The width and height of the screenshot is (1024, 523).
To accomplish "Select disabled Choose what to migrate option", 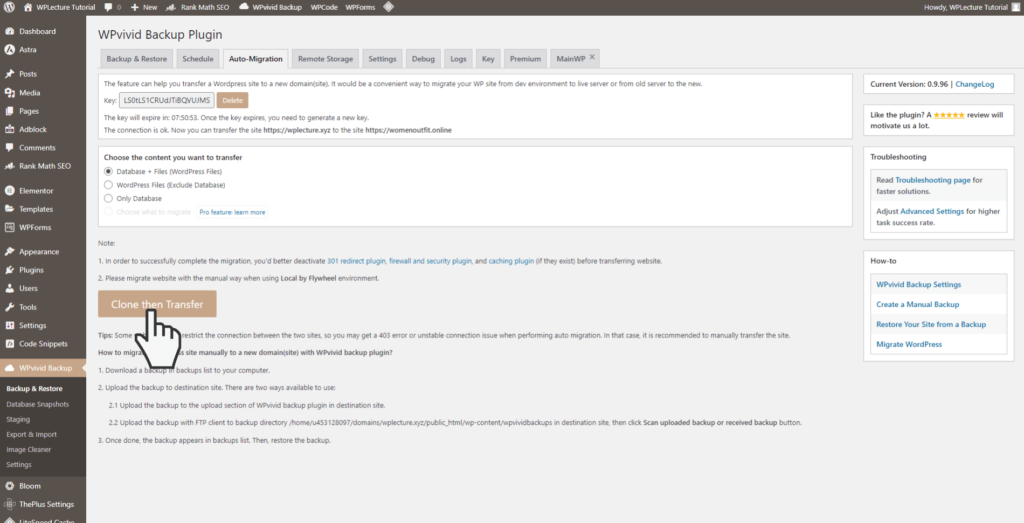I will pyautogui.click(x=108, y=212).
